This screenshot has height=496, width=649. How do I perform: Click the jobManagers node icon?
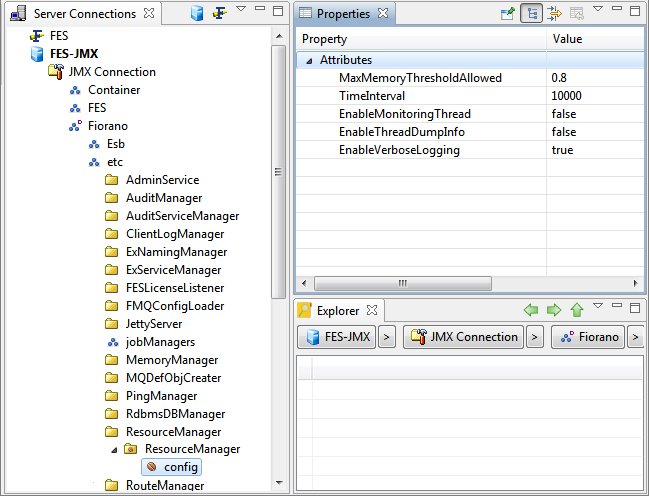pos(113,342)
